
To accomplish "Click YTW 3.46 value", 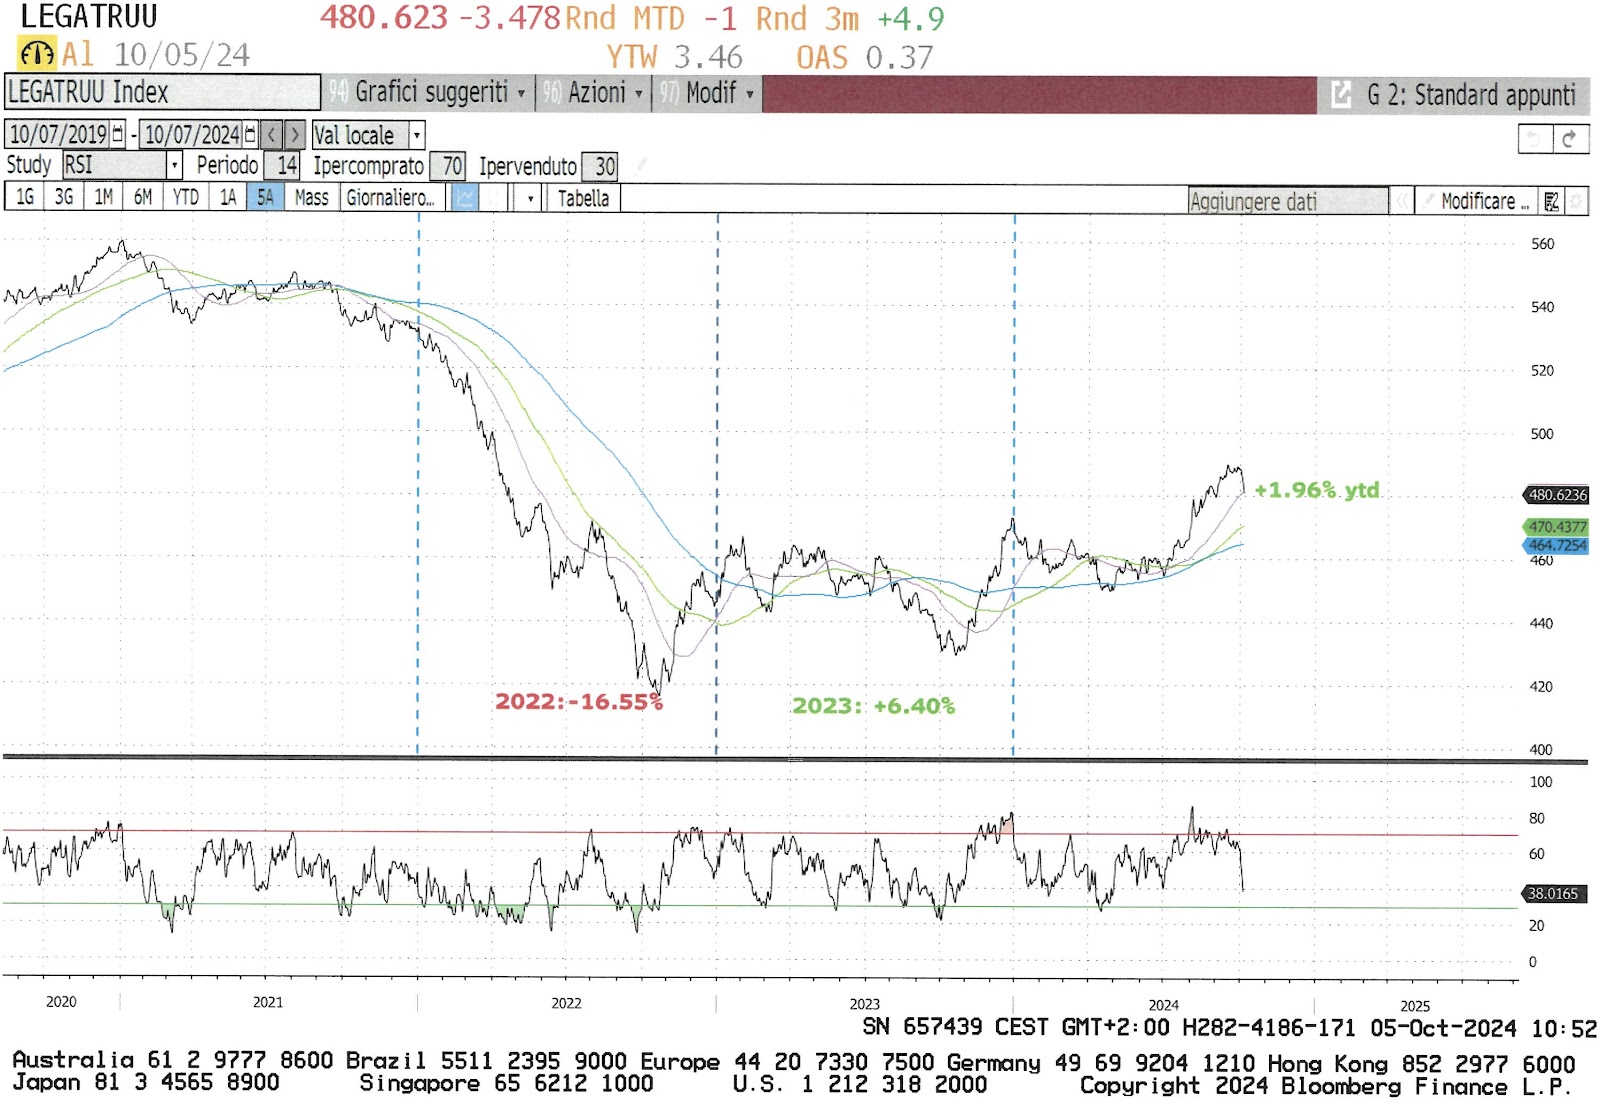I will pos(674,57).
